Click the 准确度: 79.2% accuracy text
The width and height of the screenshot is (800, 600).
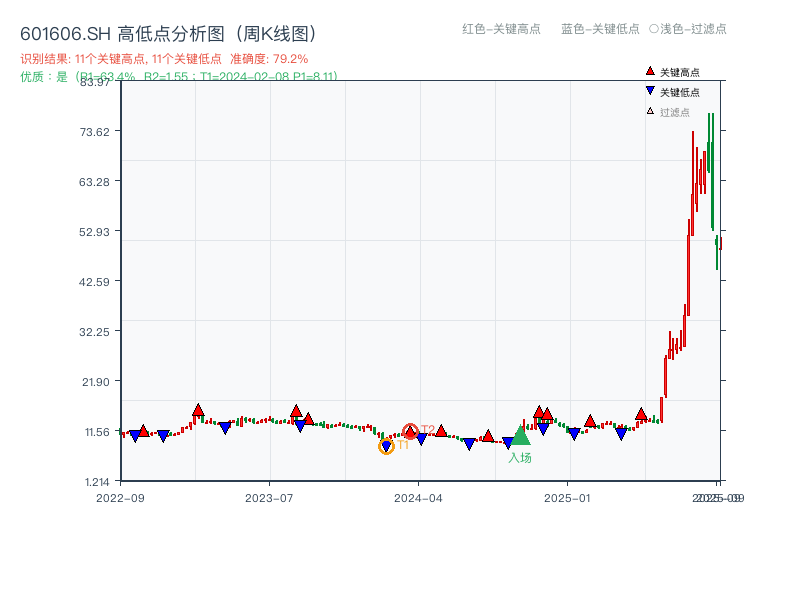(x=269, y=59)
